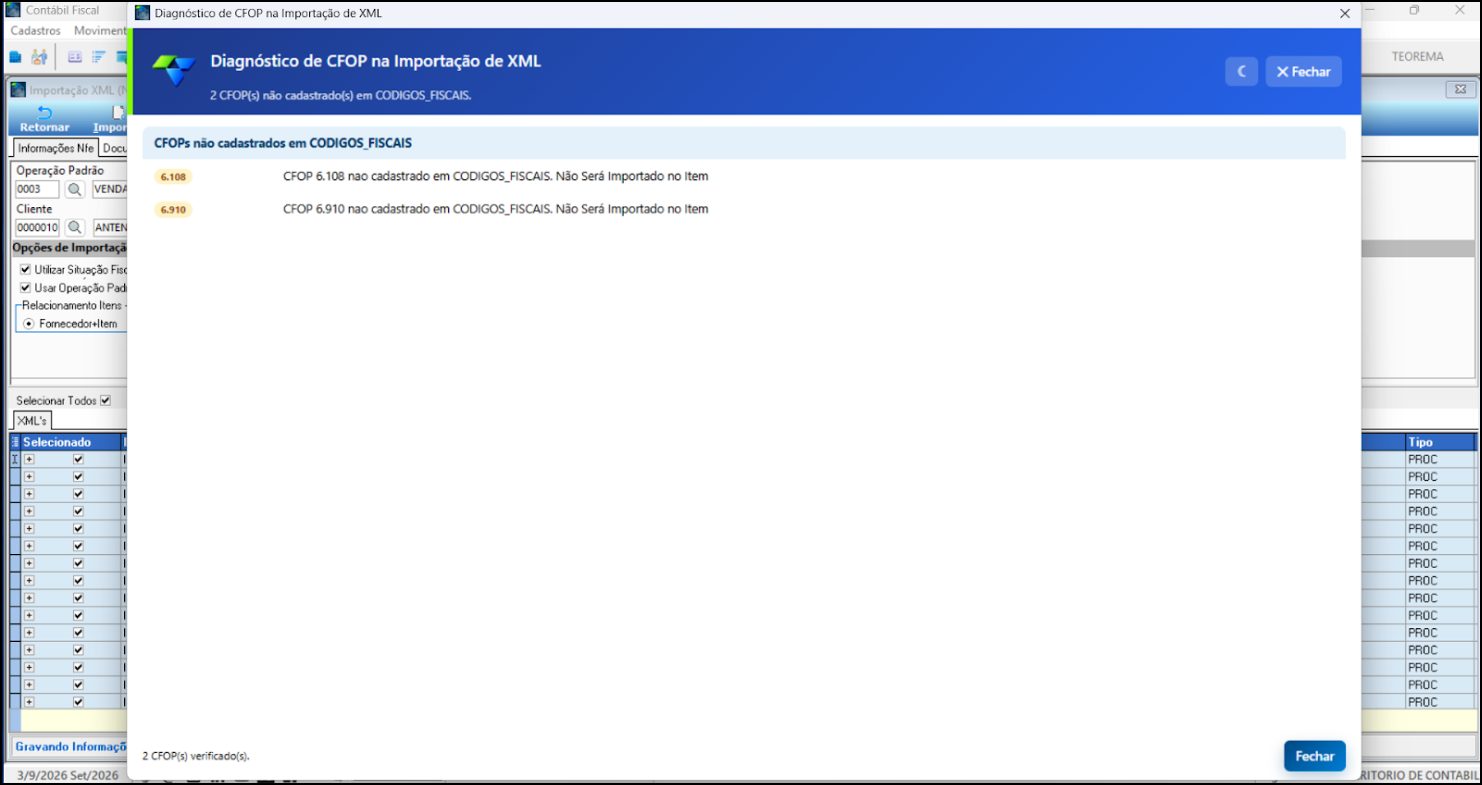Select the Fornecedor+Item radio option
Image resolution: width=1482 pixels, height=785 pixels.
click(x=29, y=324)
